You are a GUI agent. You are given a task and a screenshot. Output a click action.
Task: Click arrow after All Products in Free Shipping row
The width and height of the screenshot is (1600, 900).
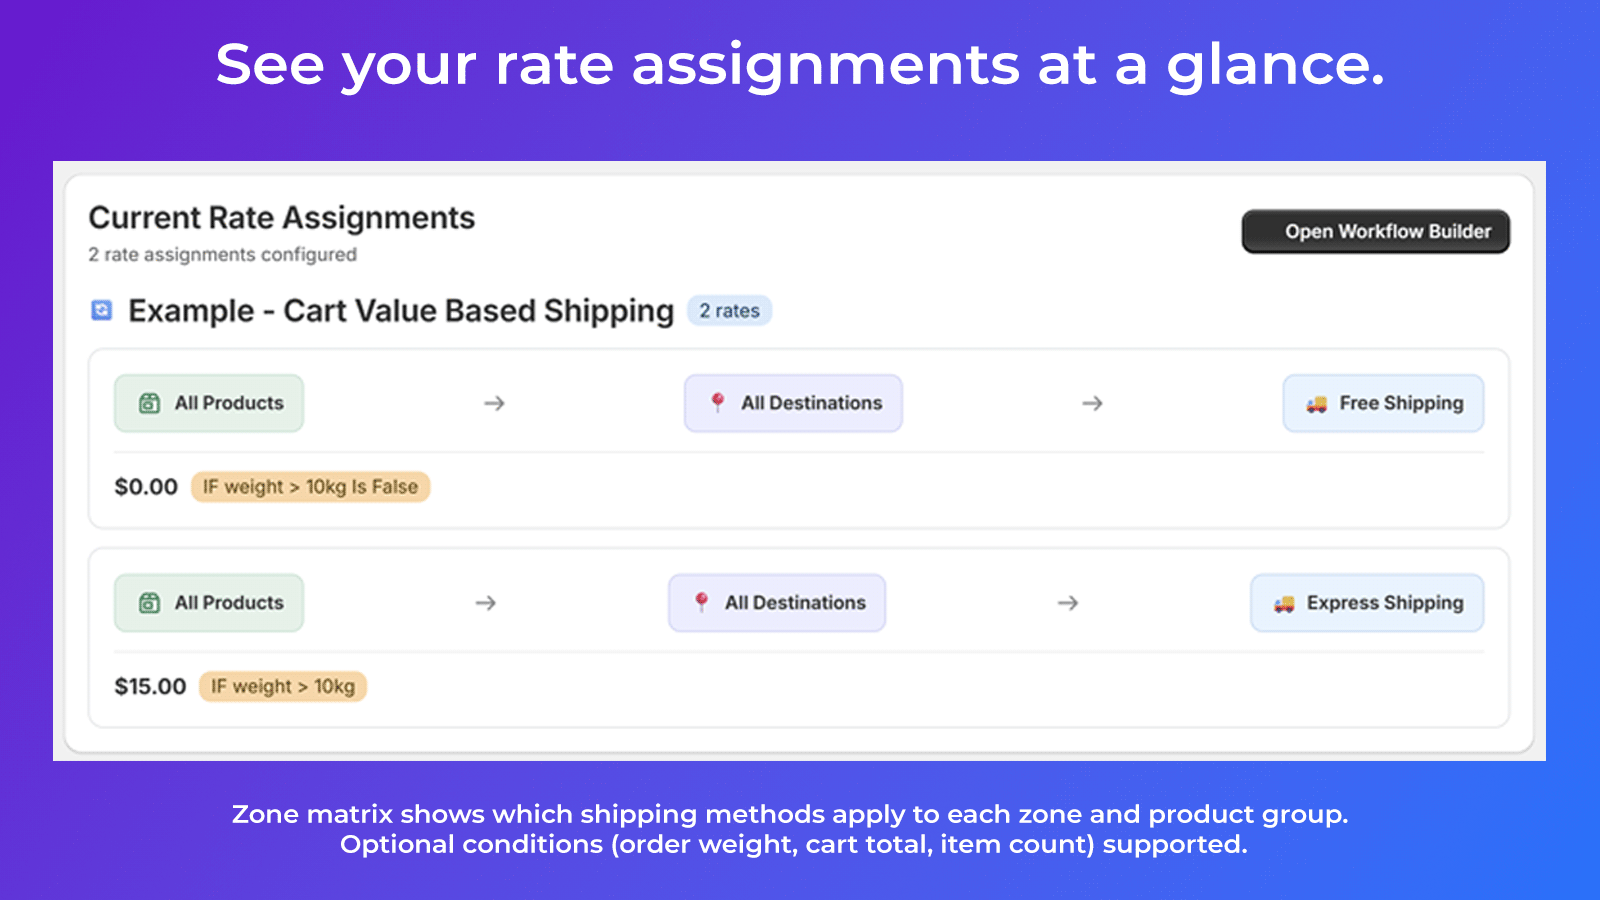pyautogui.click(x=494, y=403)
